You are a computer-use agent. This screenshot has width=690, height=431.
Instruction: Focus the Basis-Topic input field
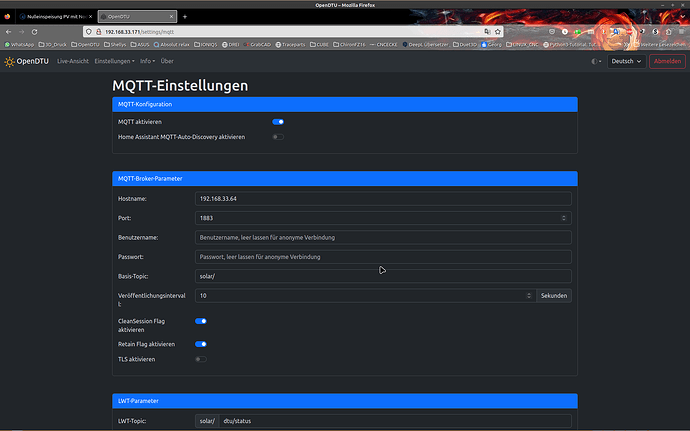383,276
